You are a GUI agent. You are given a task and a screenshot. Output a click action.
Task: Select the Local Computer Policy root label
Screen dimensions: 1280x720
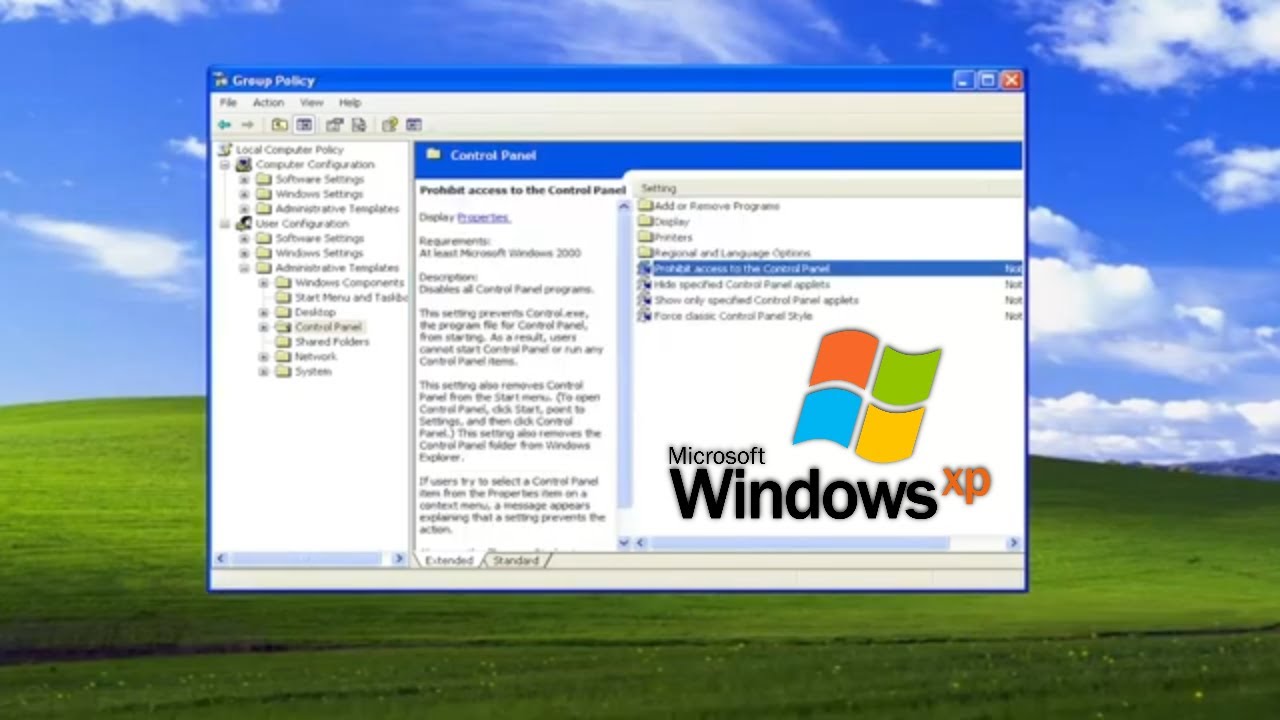click(x=290, y=150)
